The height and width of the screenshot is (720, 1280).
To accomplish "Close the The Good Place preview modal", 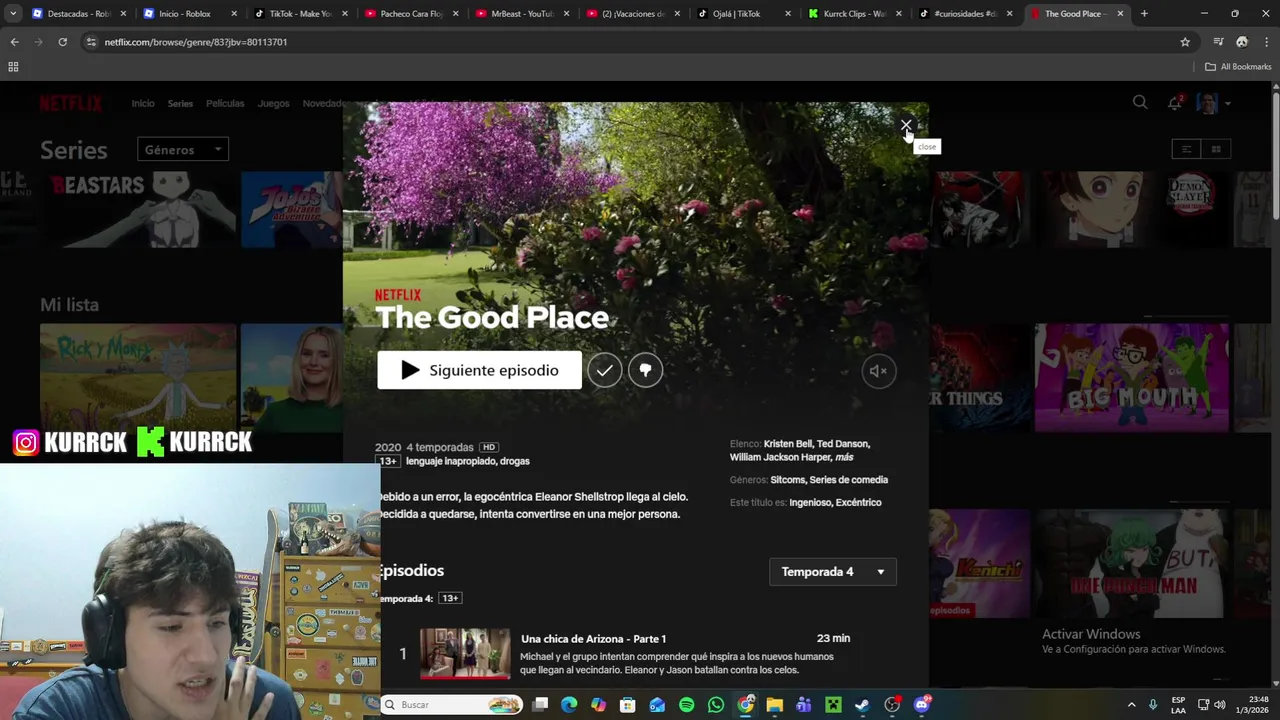I will 906,126.
